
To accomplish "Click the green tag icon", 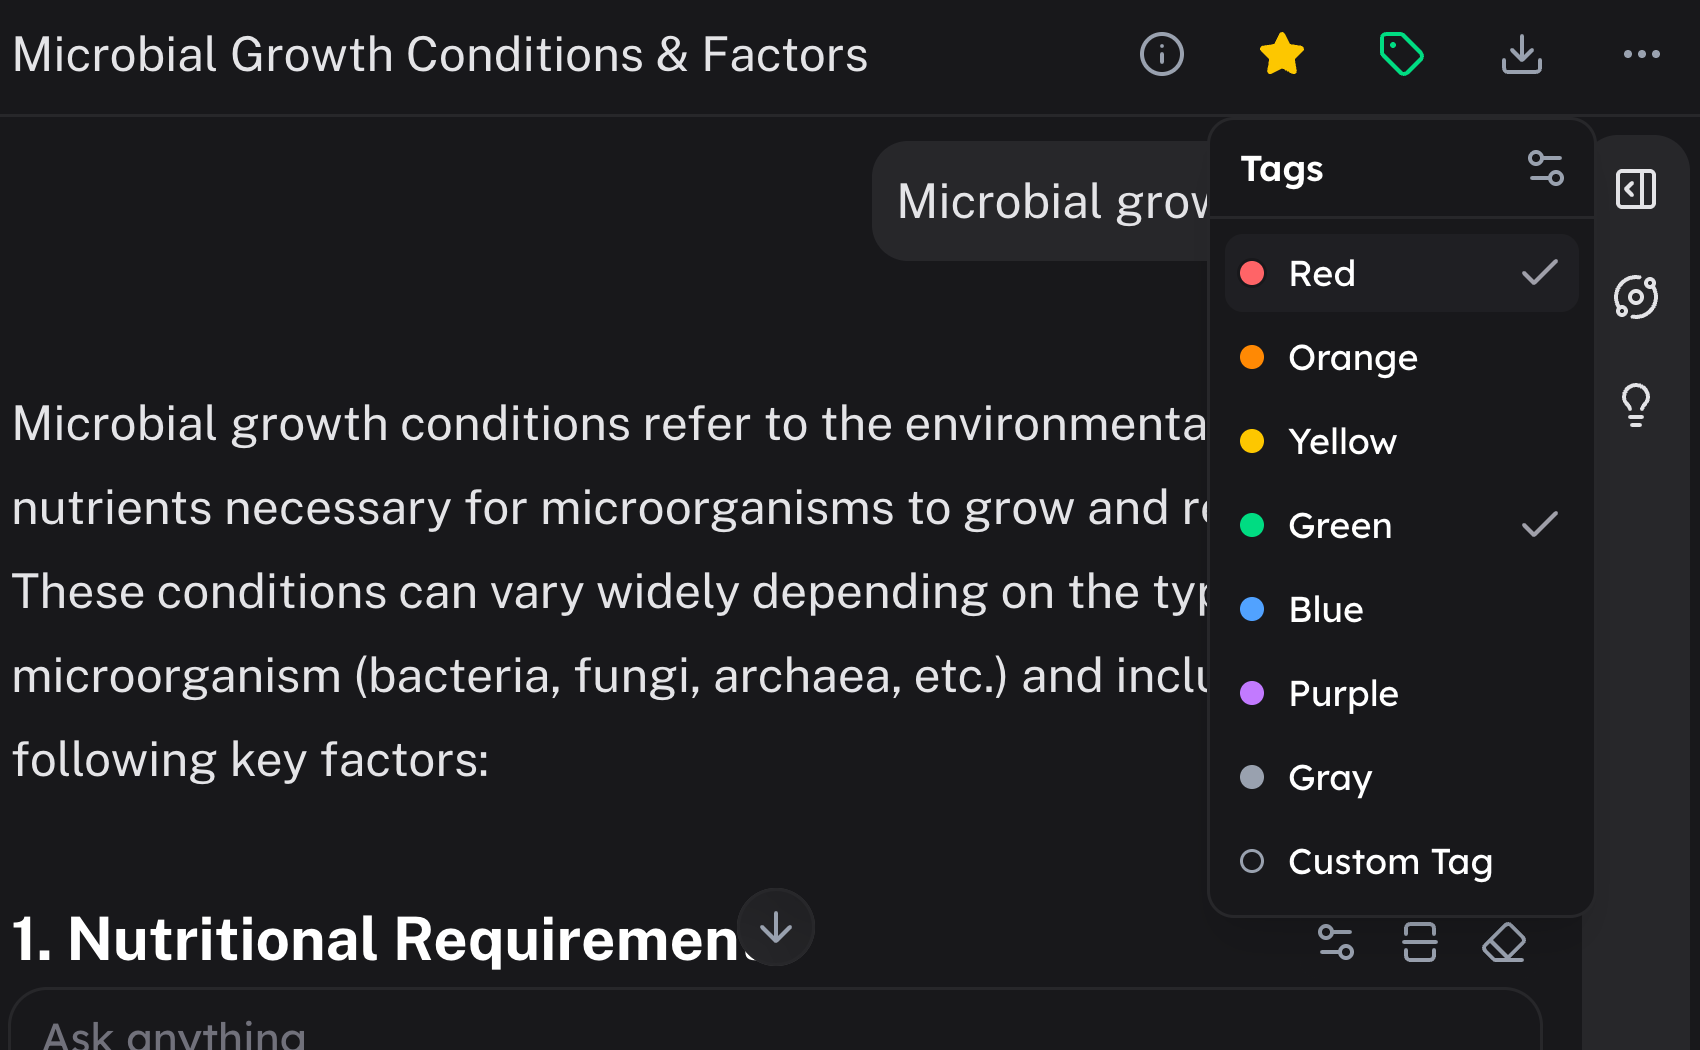I will (x=1401, y=54).
